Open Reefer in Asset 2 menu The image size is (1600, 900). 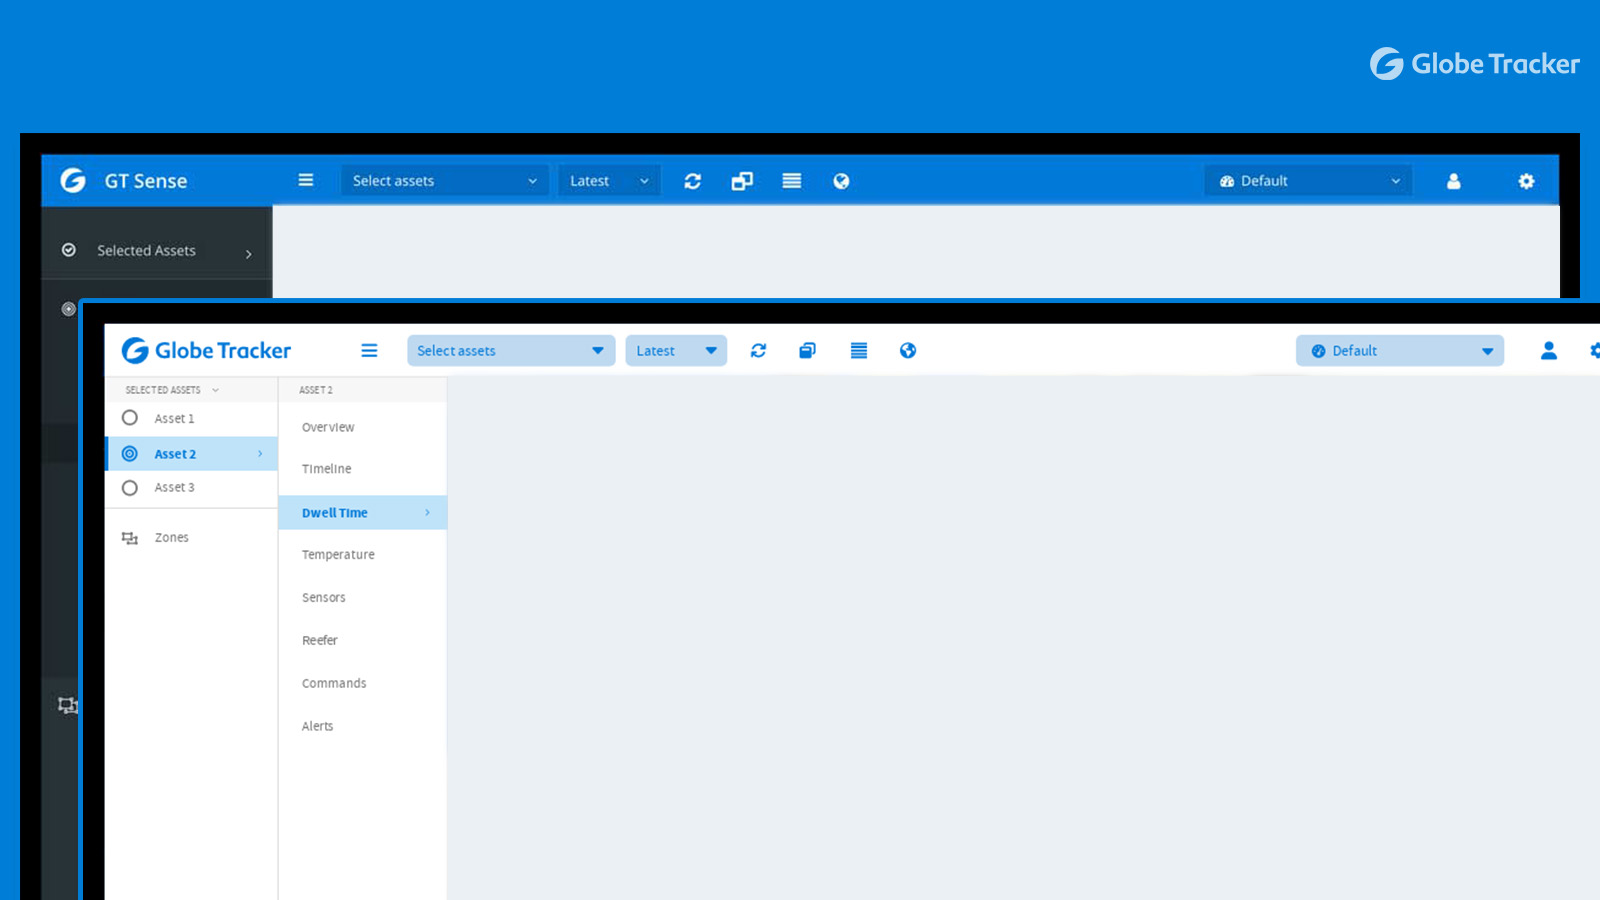click(x=320, y=641)
